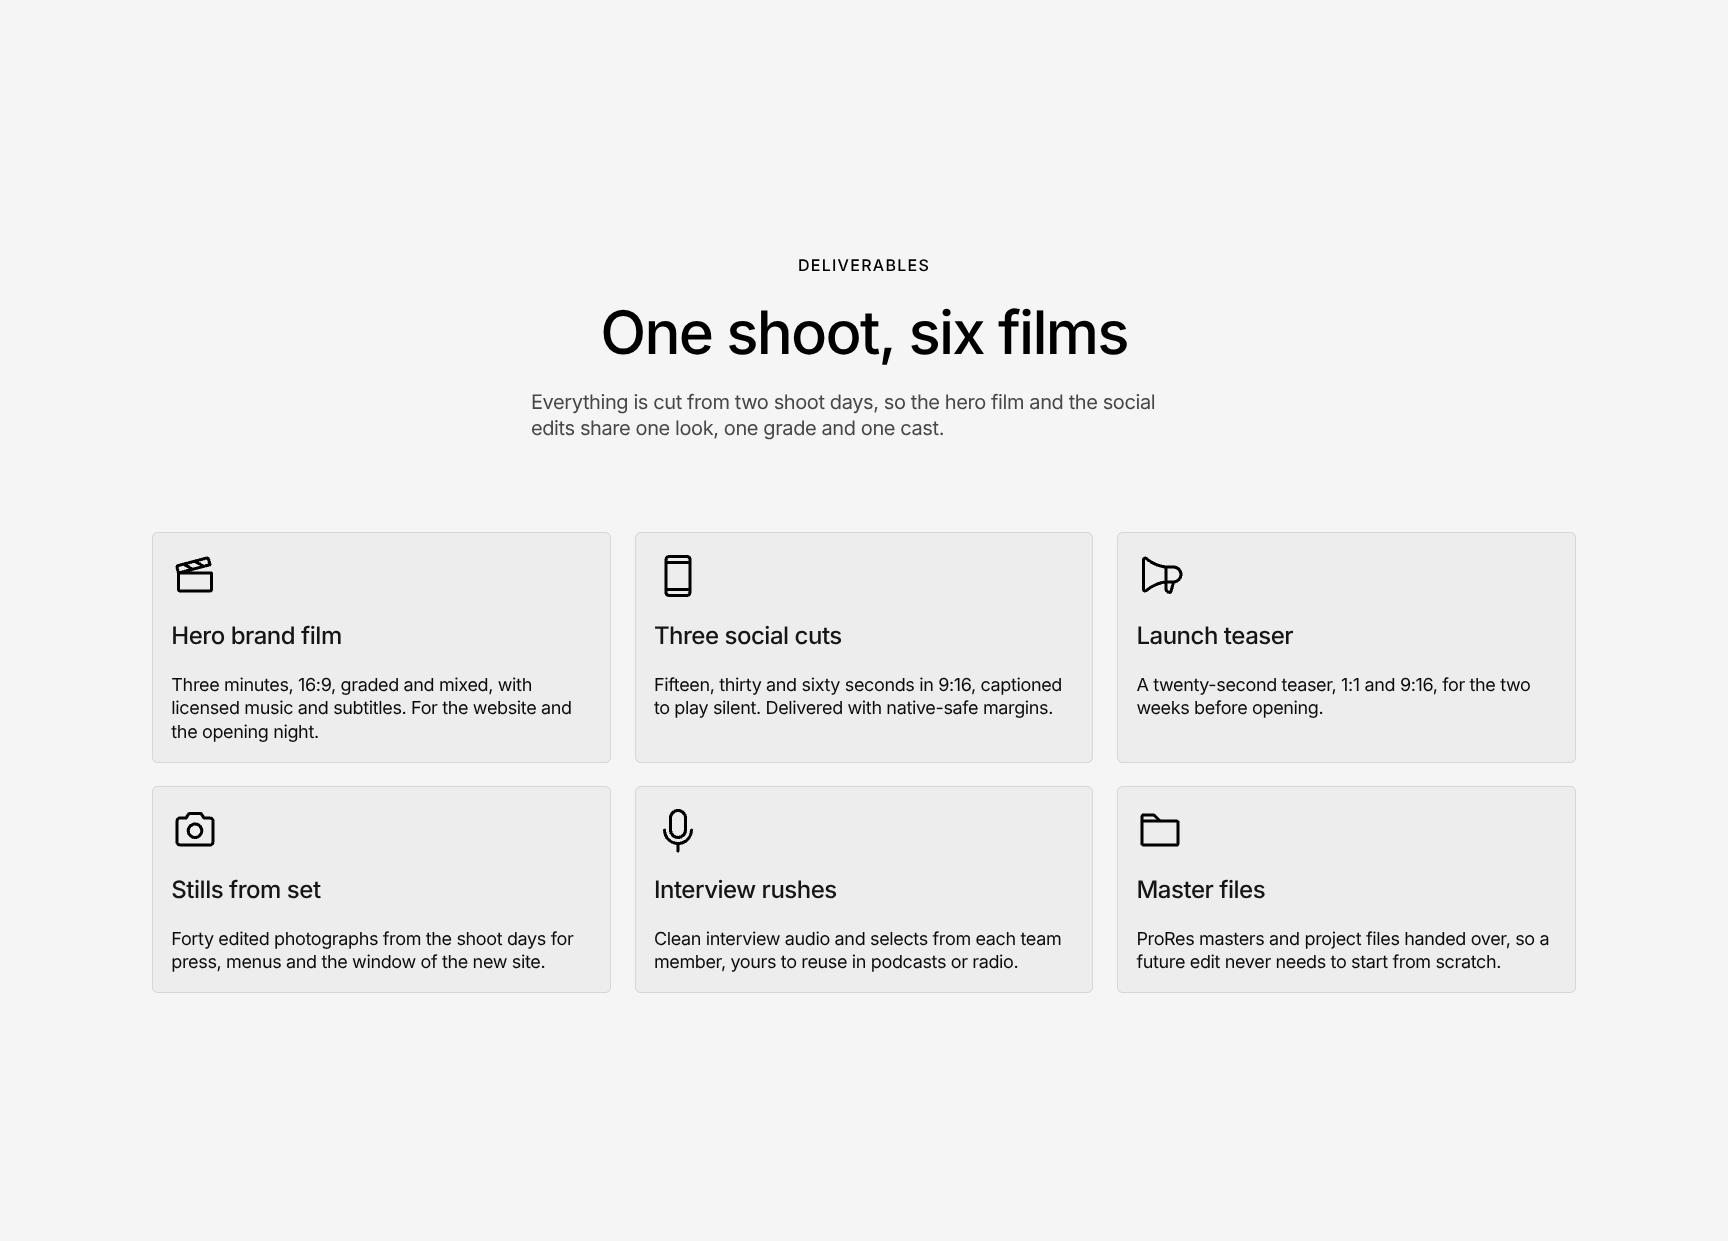Click the description starting "Clean interview audio"
The height and width of the screenshot is (1241, 1728).
(x=858, y=950)
